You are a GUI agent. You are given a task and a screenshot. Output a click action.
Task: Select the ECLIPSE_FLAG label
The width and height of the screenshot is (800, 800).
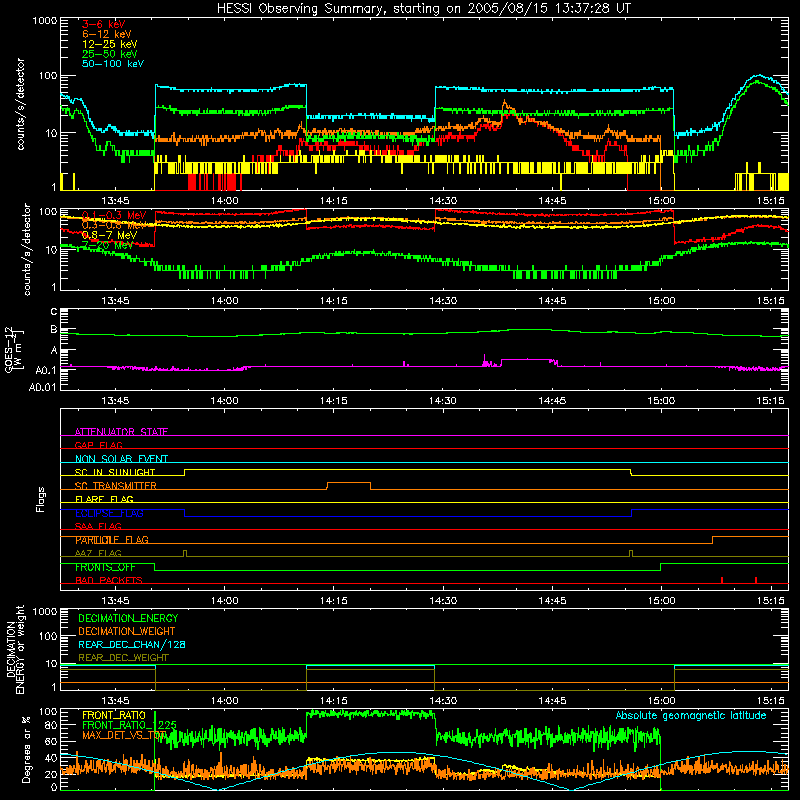coord(109,513)
